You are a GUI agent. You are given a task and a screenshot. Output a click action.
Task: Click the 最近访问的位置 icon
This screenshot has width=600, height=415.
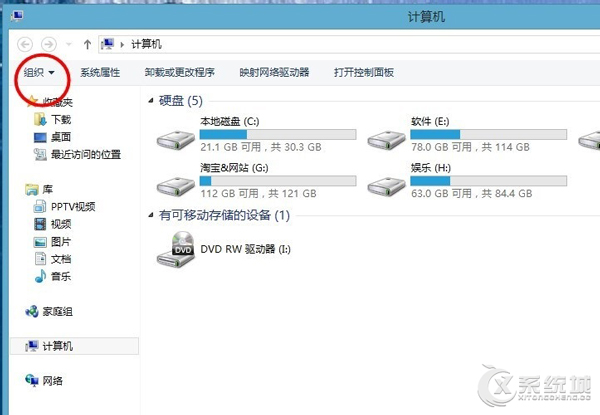click(40, 155)
